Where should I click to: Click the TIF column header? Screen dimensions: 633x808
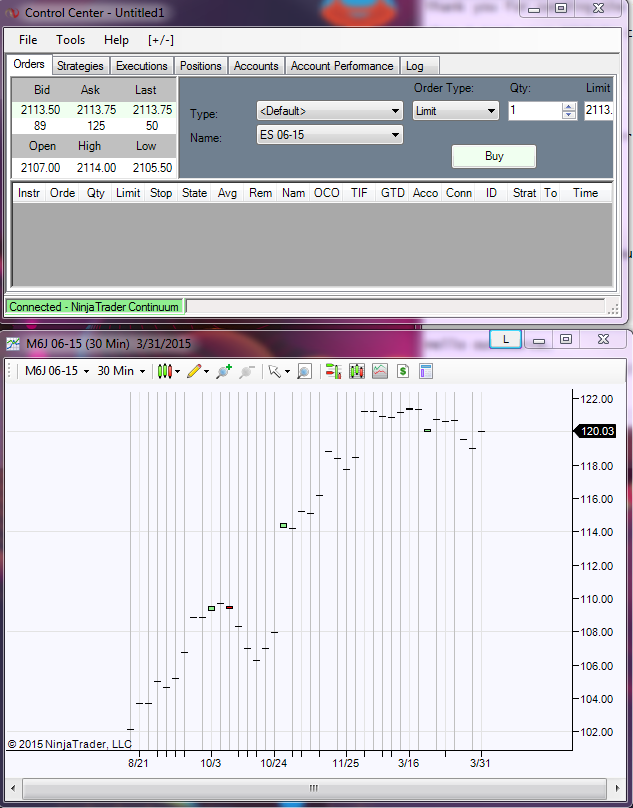tap(359, 193)
